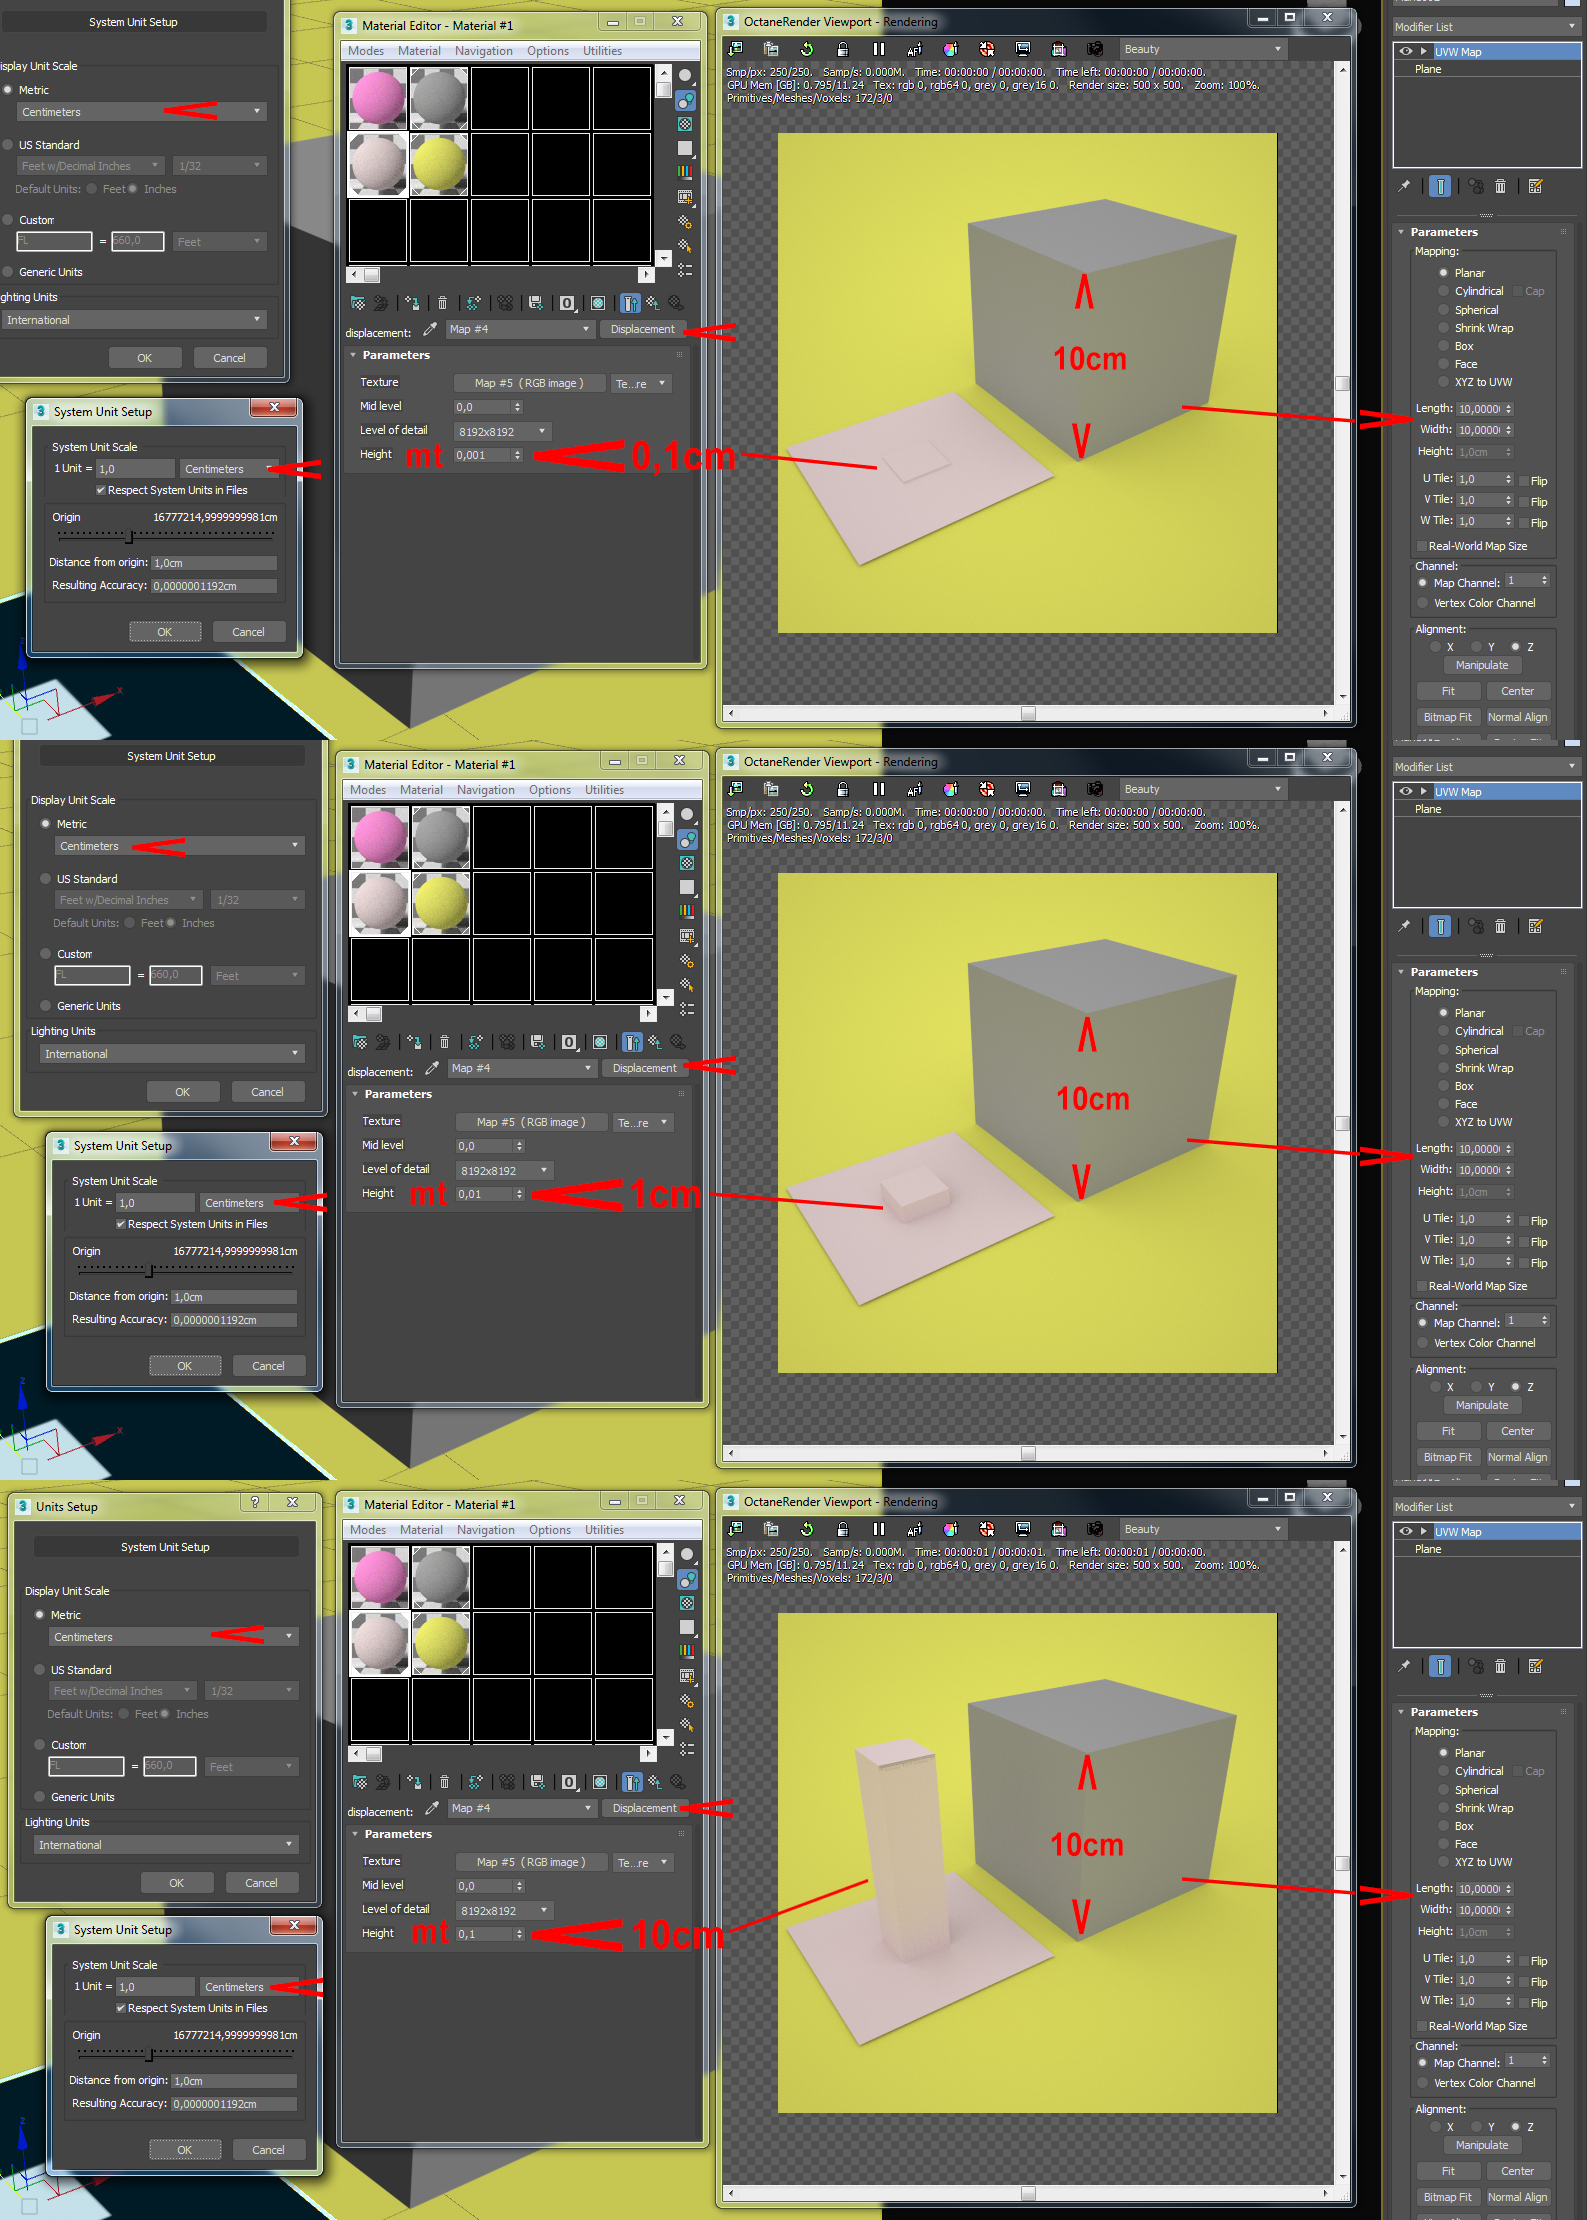Open Navigation menu in bottom Material Editor
Screen dimensions: 1587x2220
coord(486,1530)
